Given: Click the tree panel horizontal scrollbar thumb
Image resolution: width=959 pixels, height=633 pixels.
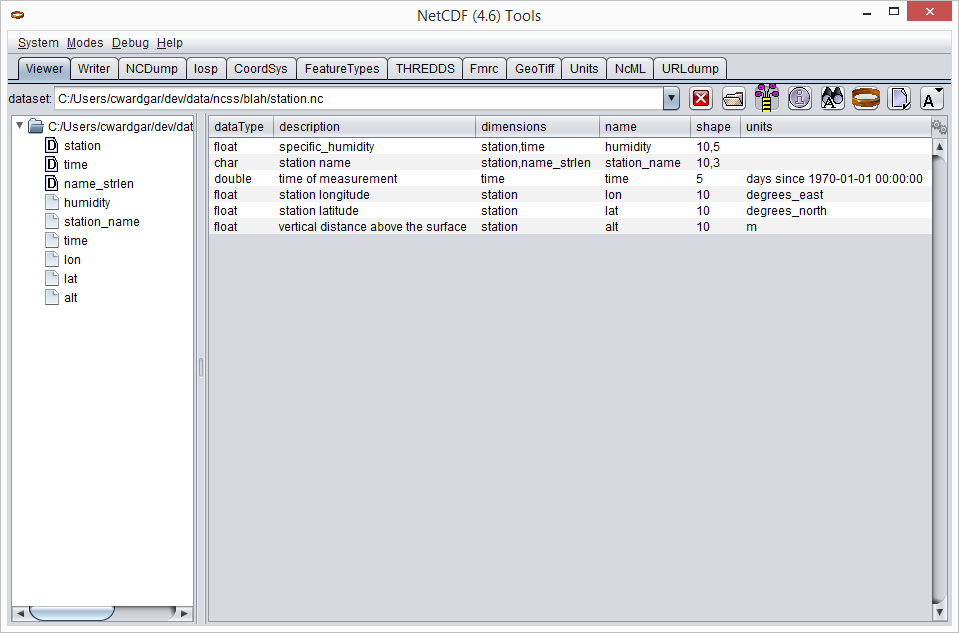Looking at the screenshot, I should pos(71,612).
